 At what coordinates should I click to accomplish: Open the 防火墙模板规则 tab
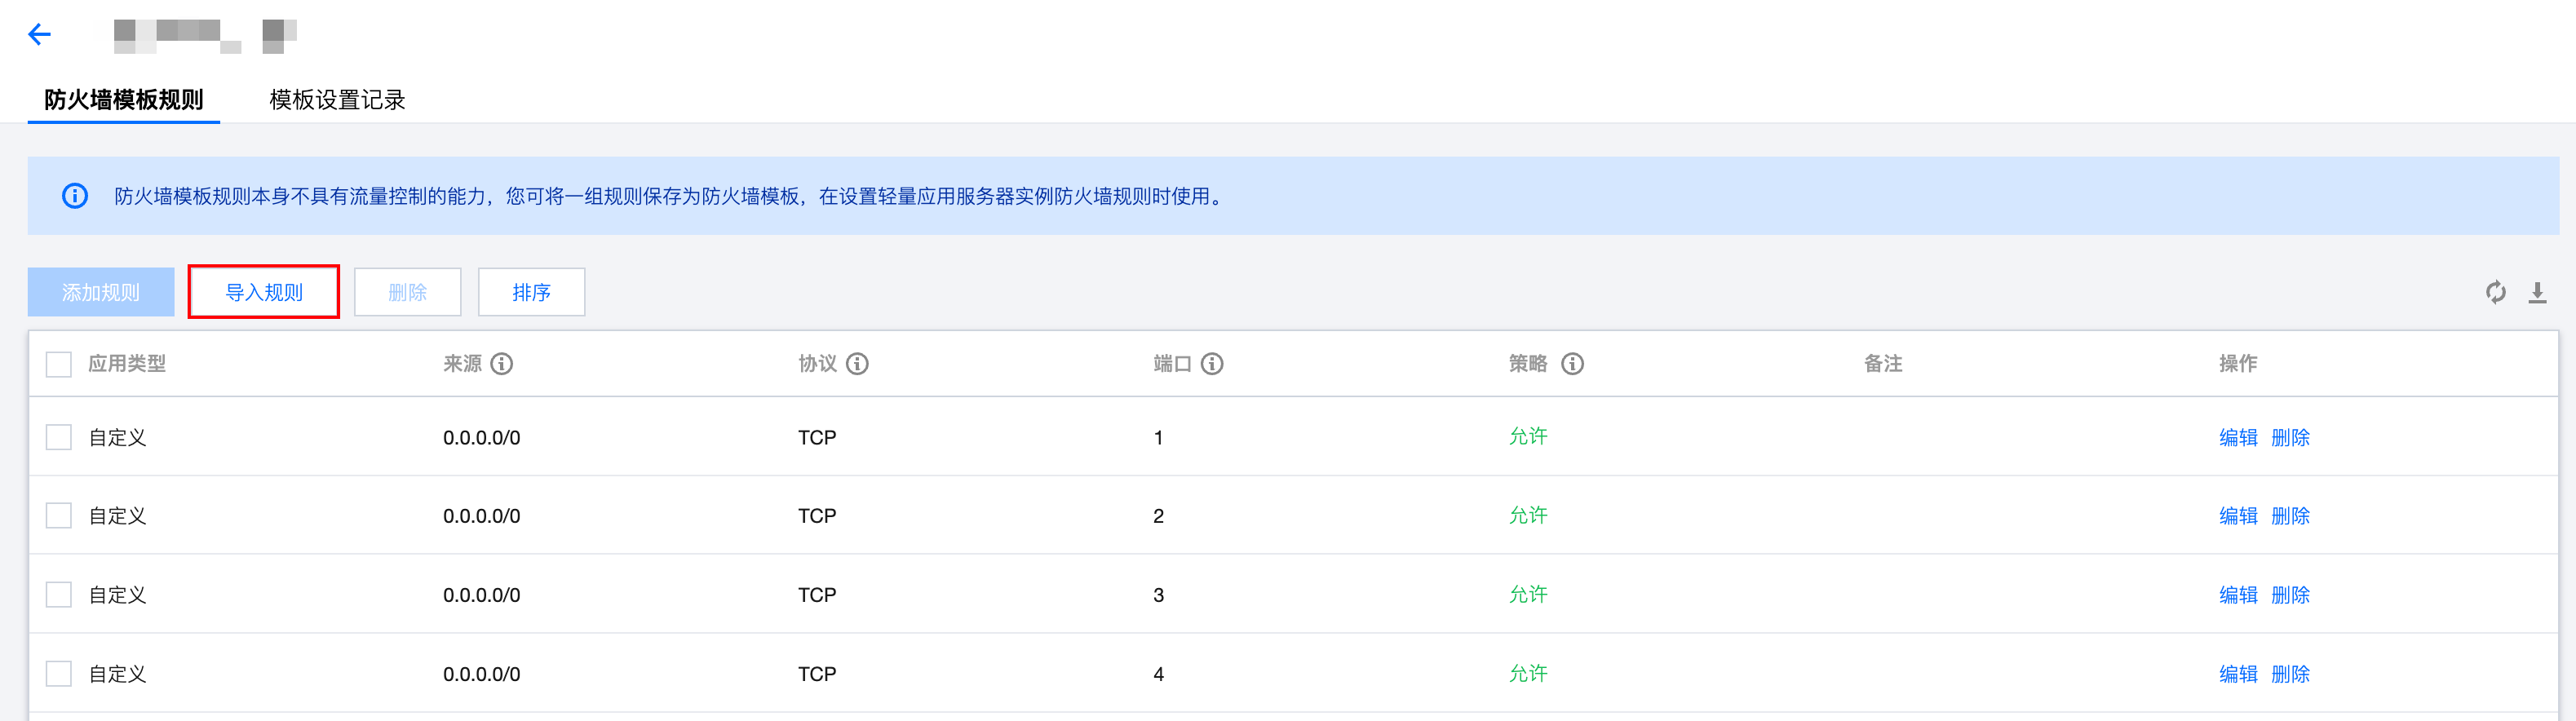(124, 100)
